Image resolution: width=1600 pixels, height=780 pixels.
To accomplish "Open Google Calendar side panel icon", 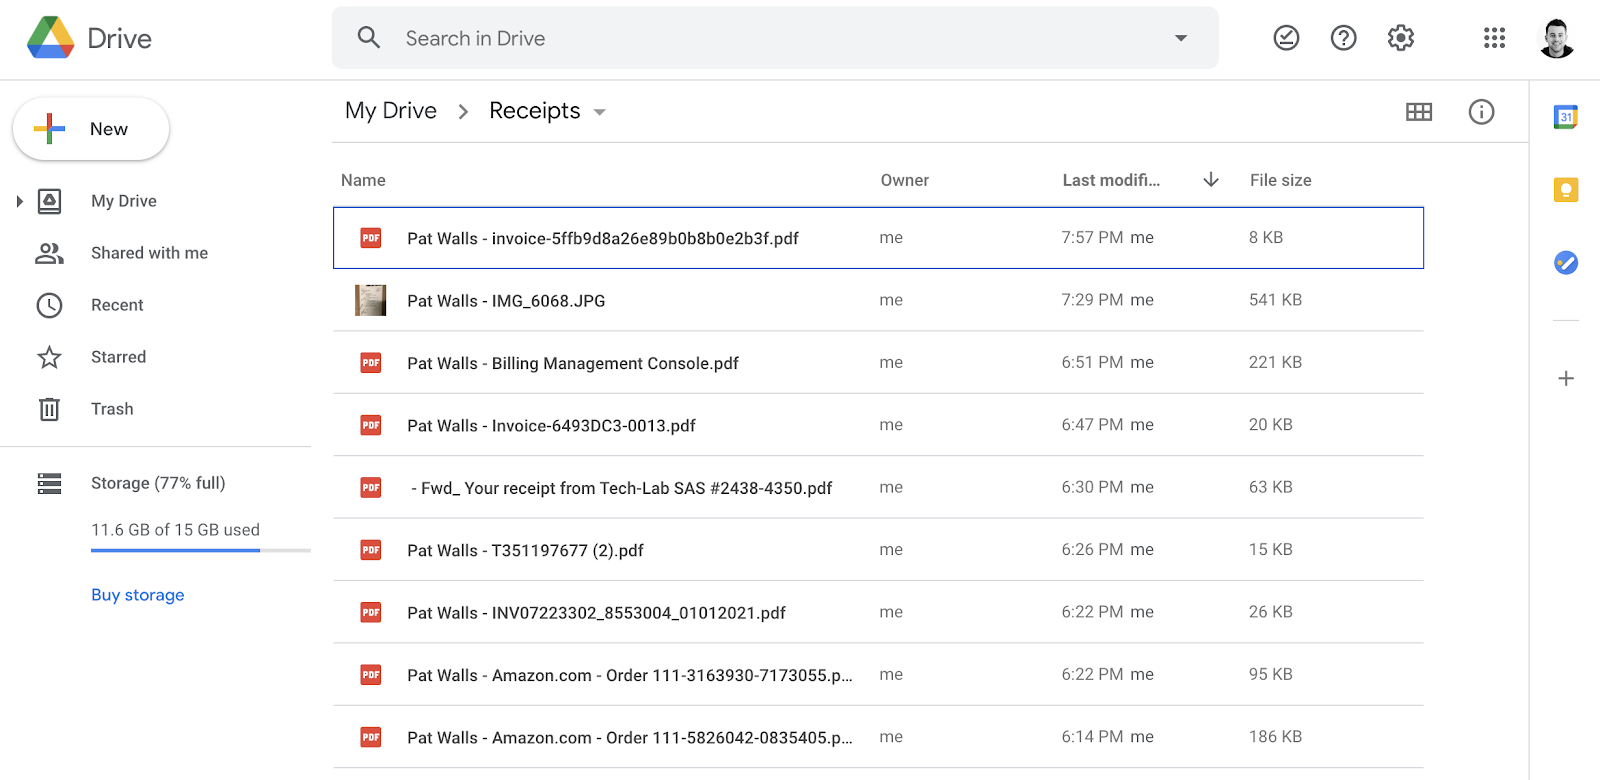I will coord(1566,117).
